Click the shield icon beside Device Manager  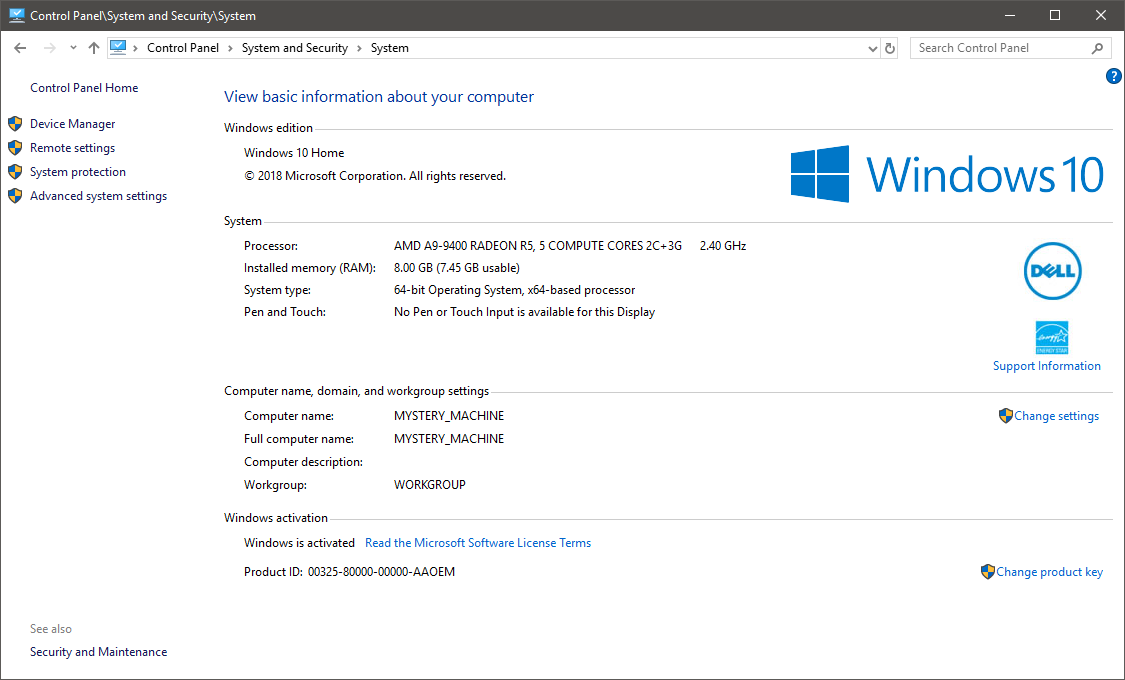point(15,123)
